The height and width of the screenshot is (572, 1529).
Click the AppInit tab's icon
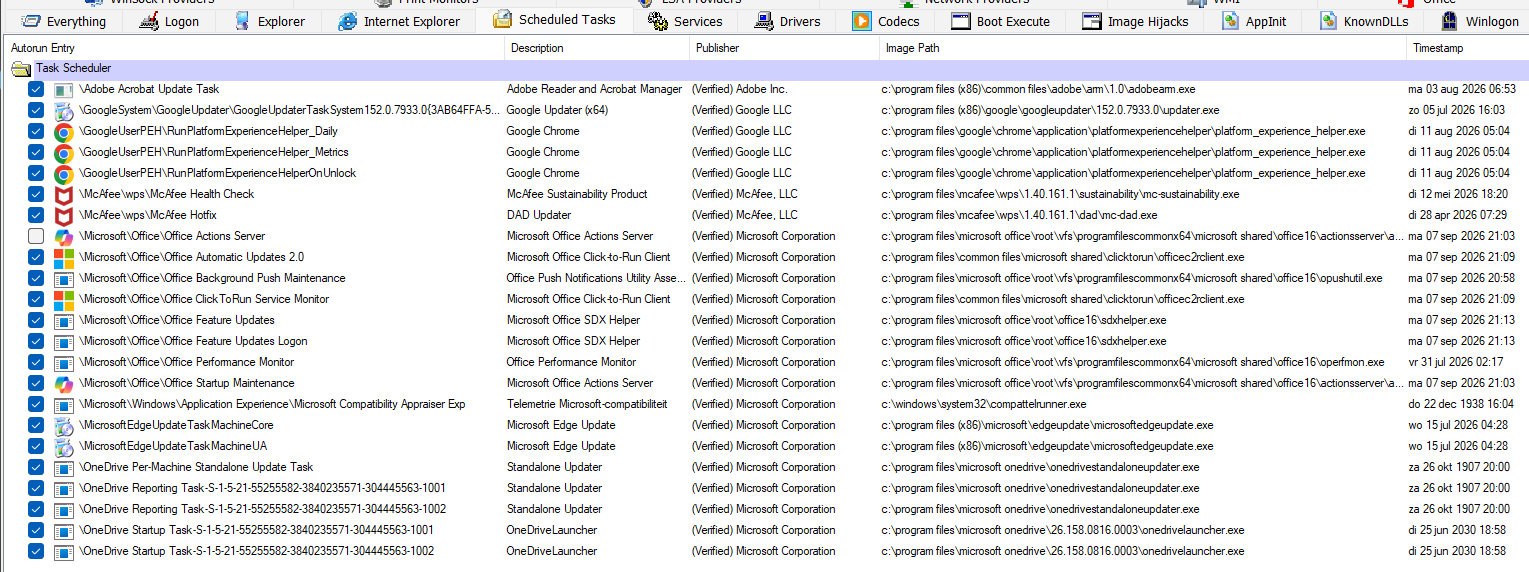(1230, 21)
